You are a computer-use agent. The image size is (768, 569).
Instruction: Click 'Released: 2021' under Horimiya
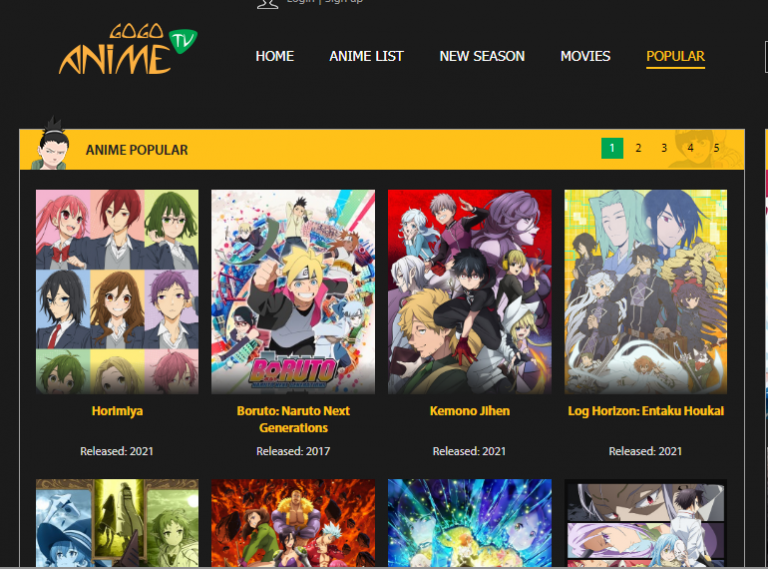pos(117,451)
